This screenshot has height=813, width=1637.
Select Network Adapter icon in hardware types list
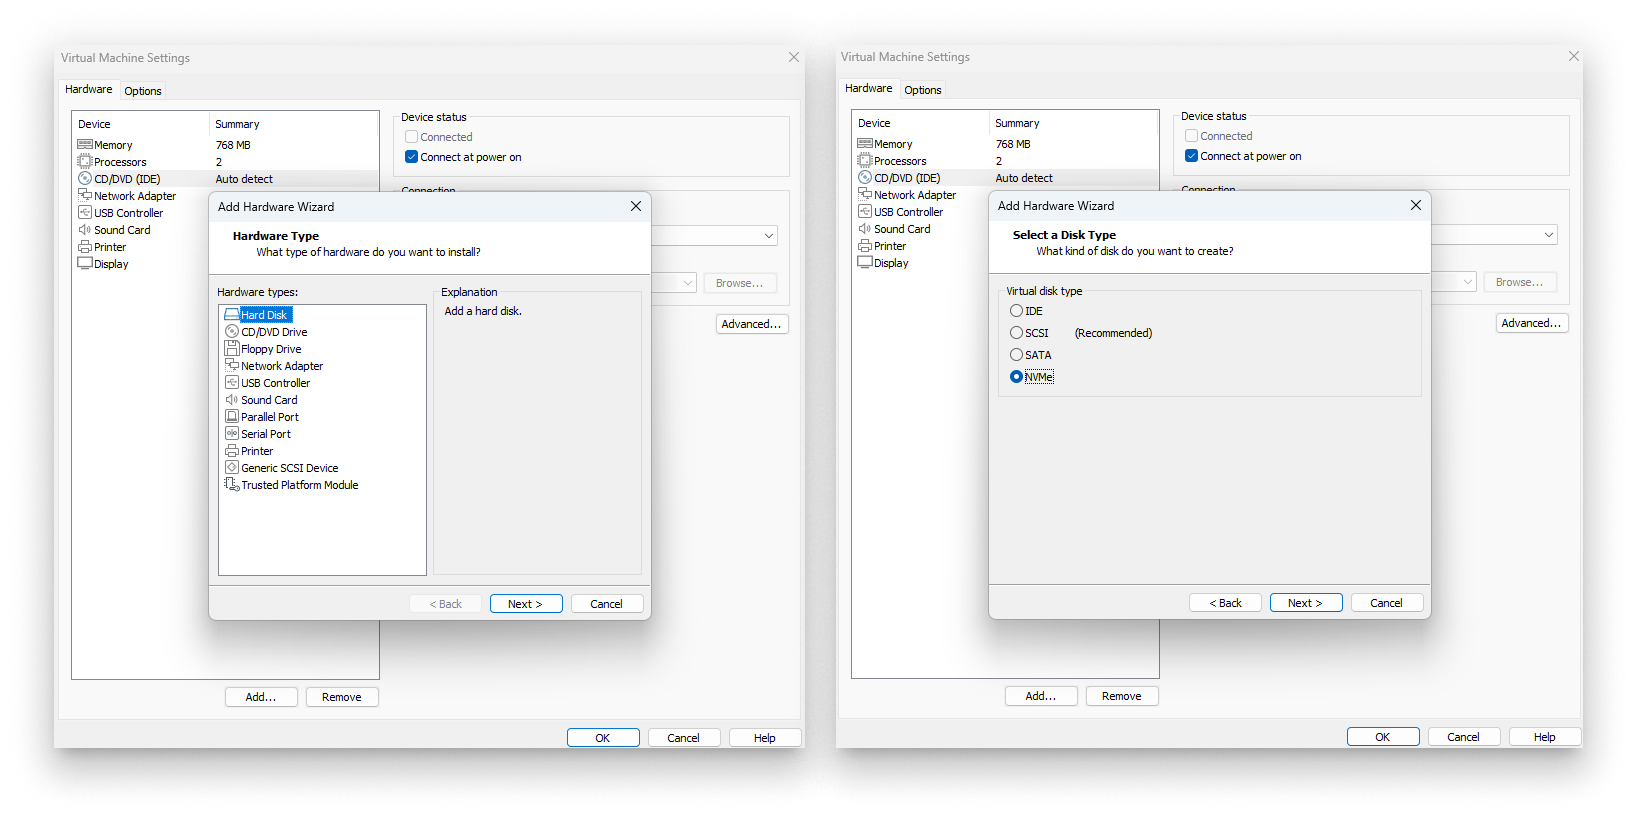232,365
